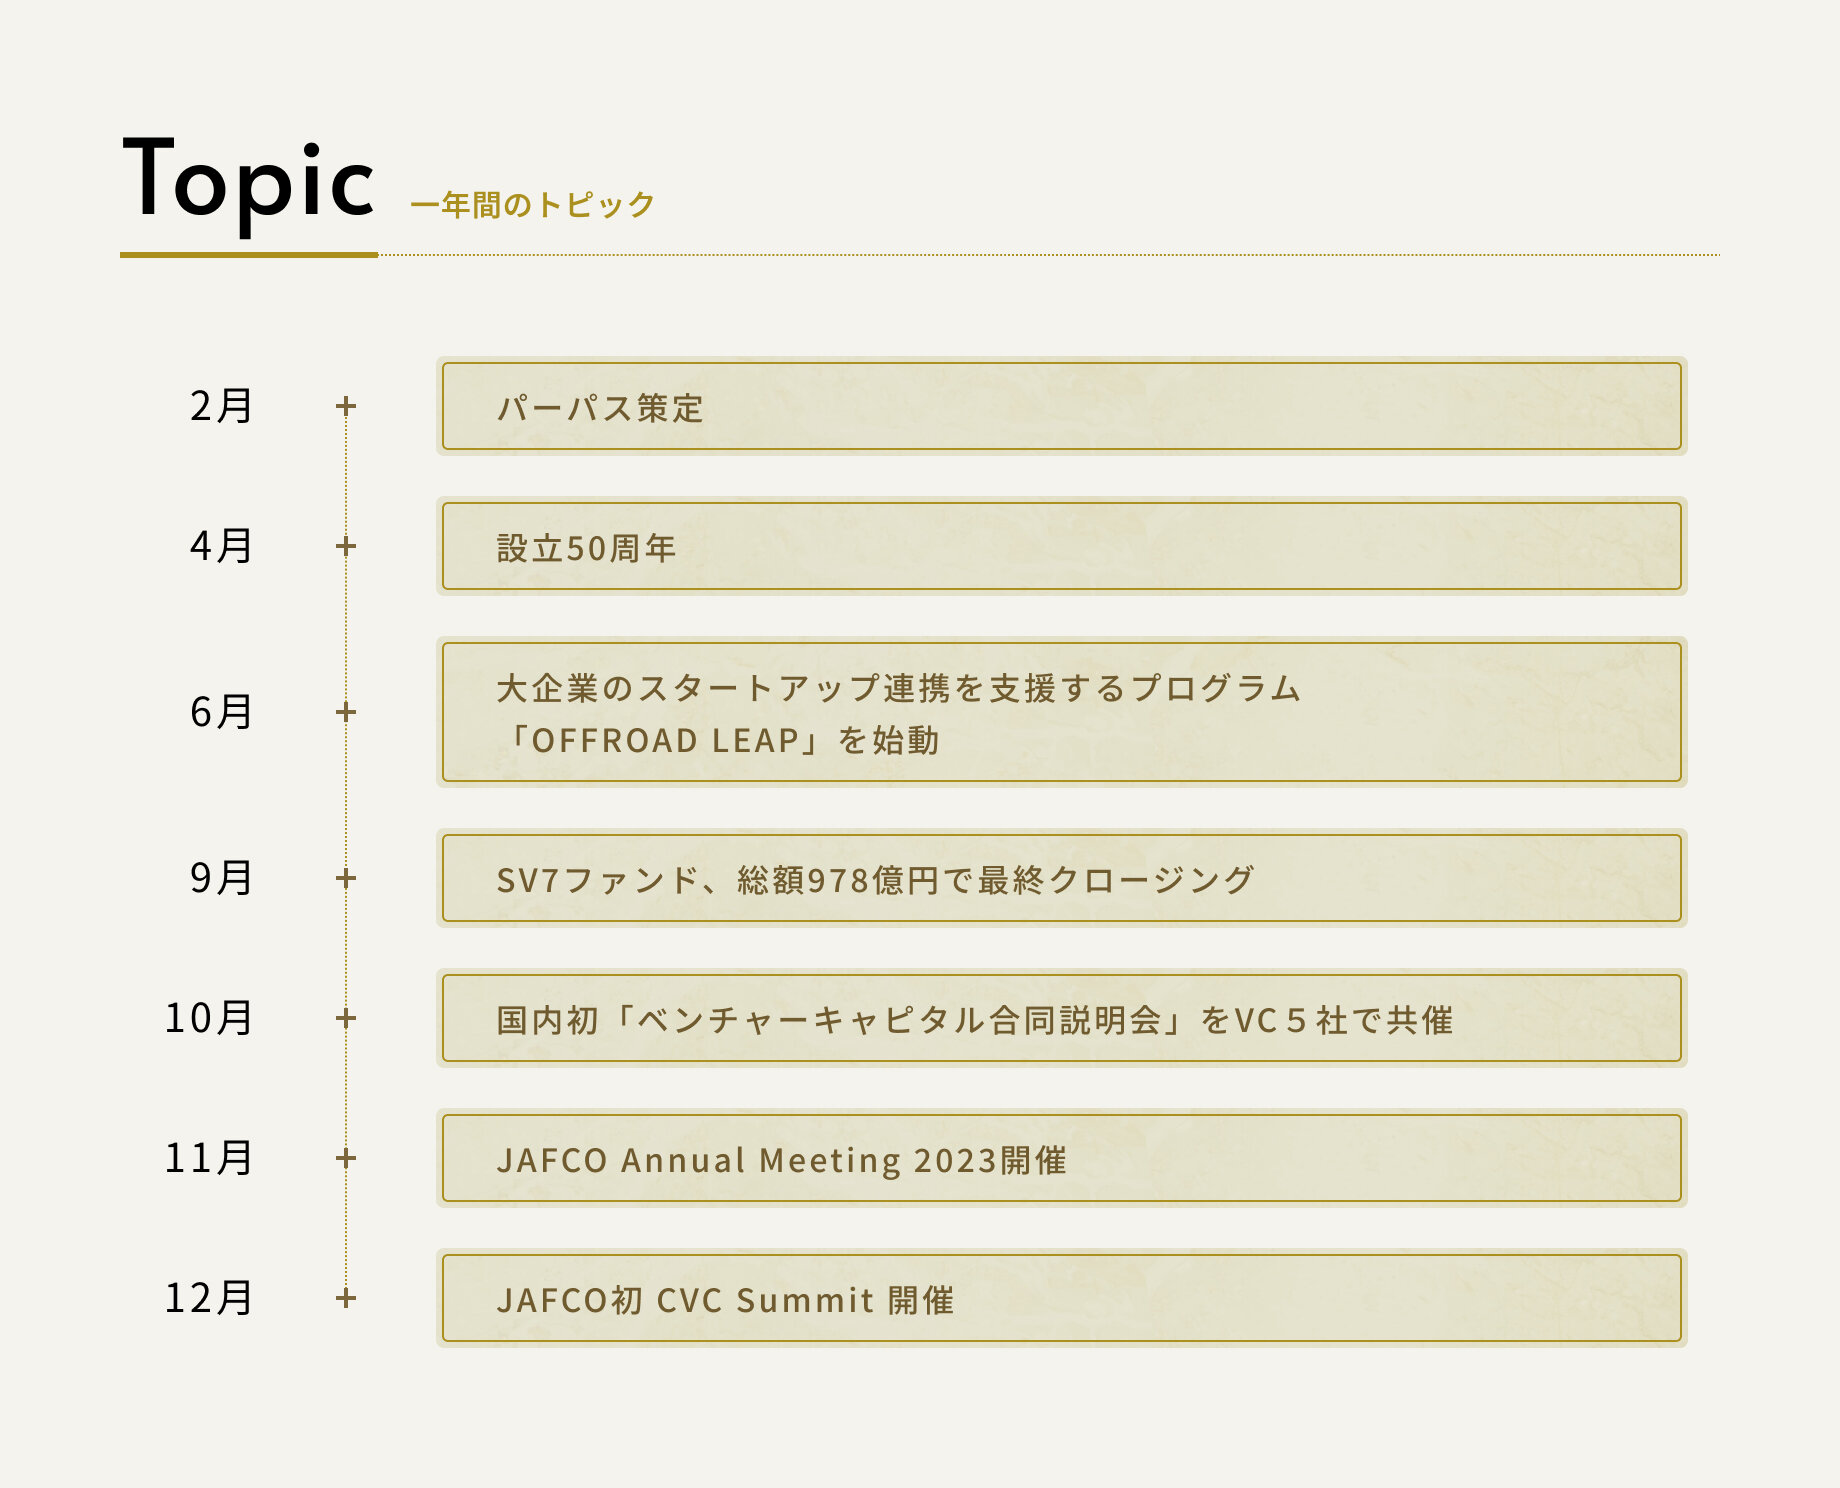Viewport: 1840px width, 1488px height.
Task: Select the OFFROAD LEAP program box
Action: (x=1061, y=712)
